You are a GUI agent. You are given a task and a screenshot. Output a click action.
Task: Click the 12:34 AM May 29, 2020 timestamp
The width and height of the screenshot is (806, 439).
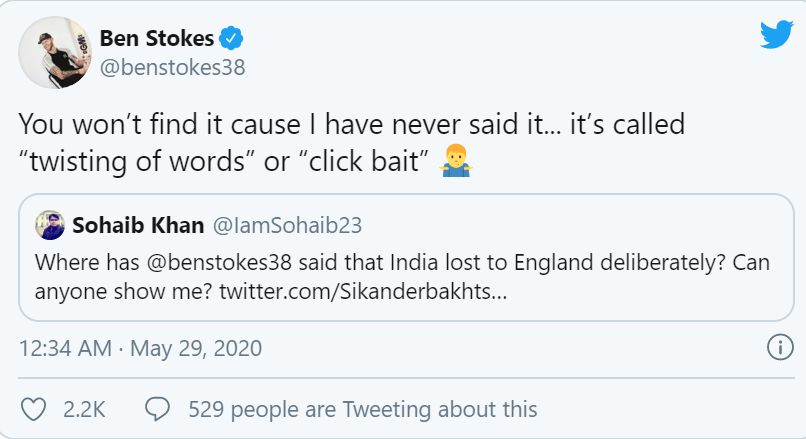coord(140,349)
